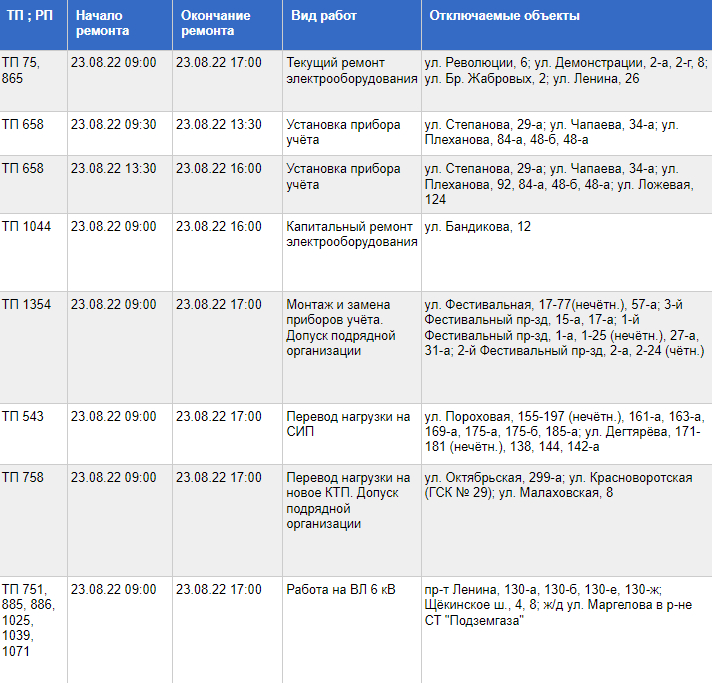712x683 pixels.
Task: Select the "ТП 758" cell
Action: (x=23, y=478)
